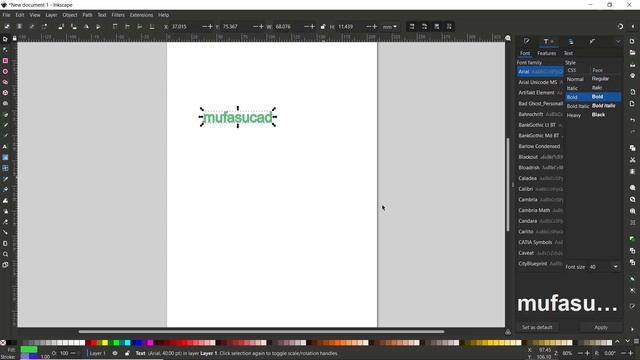640x360 pixels.
Task: Select Heavy Black font style
Action: [593, 115]
